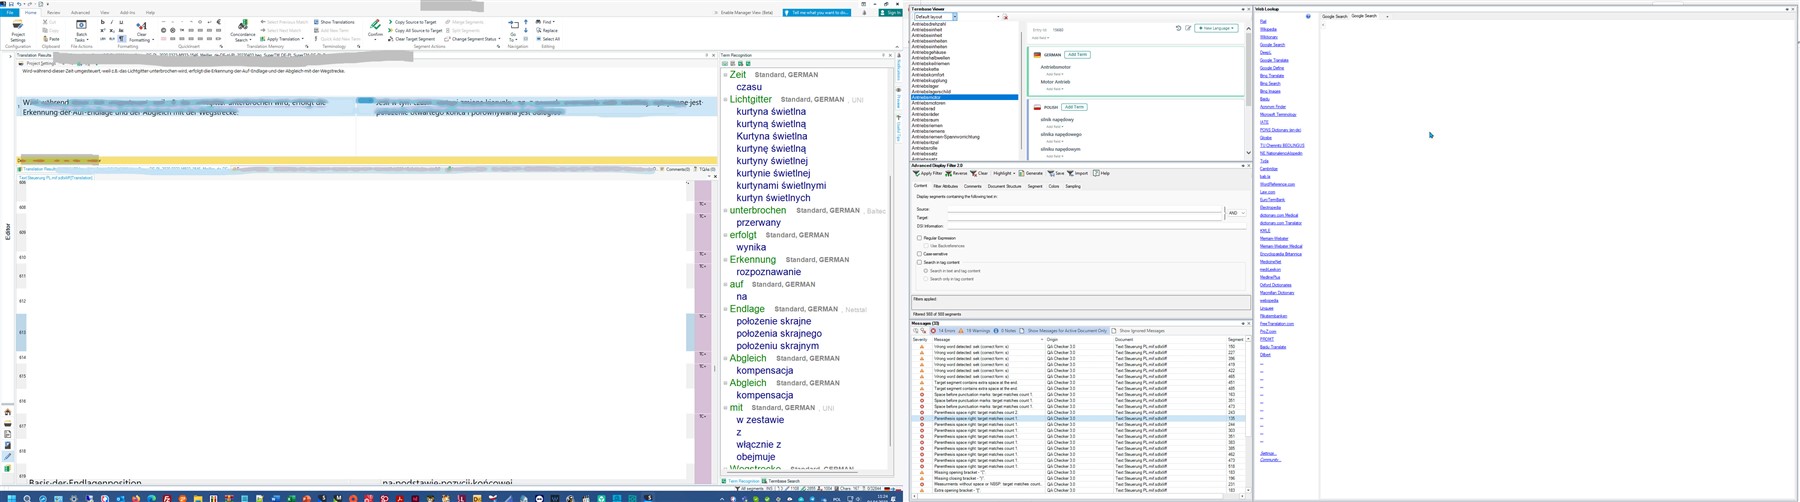Toggle 14 Errors message filter
Viewport: 1800px width, 502px height.
coord(943,331)
